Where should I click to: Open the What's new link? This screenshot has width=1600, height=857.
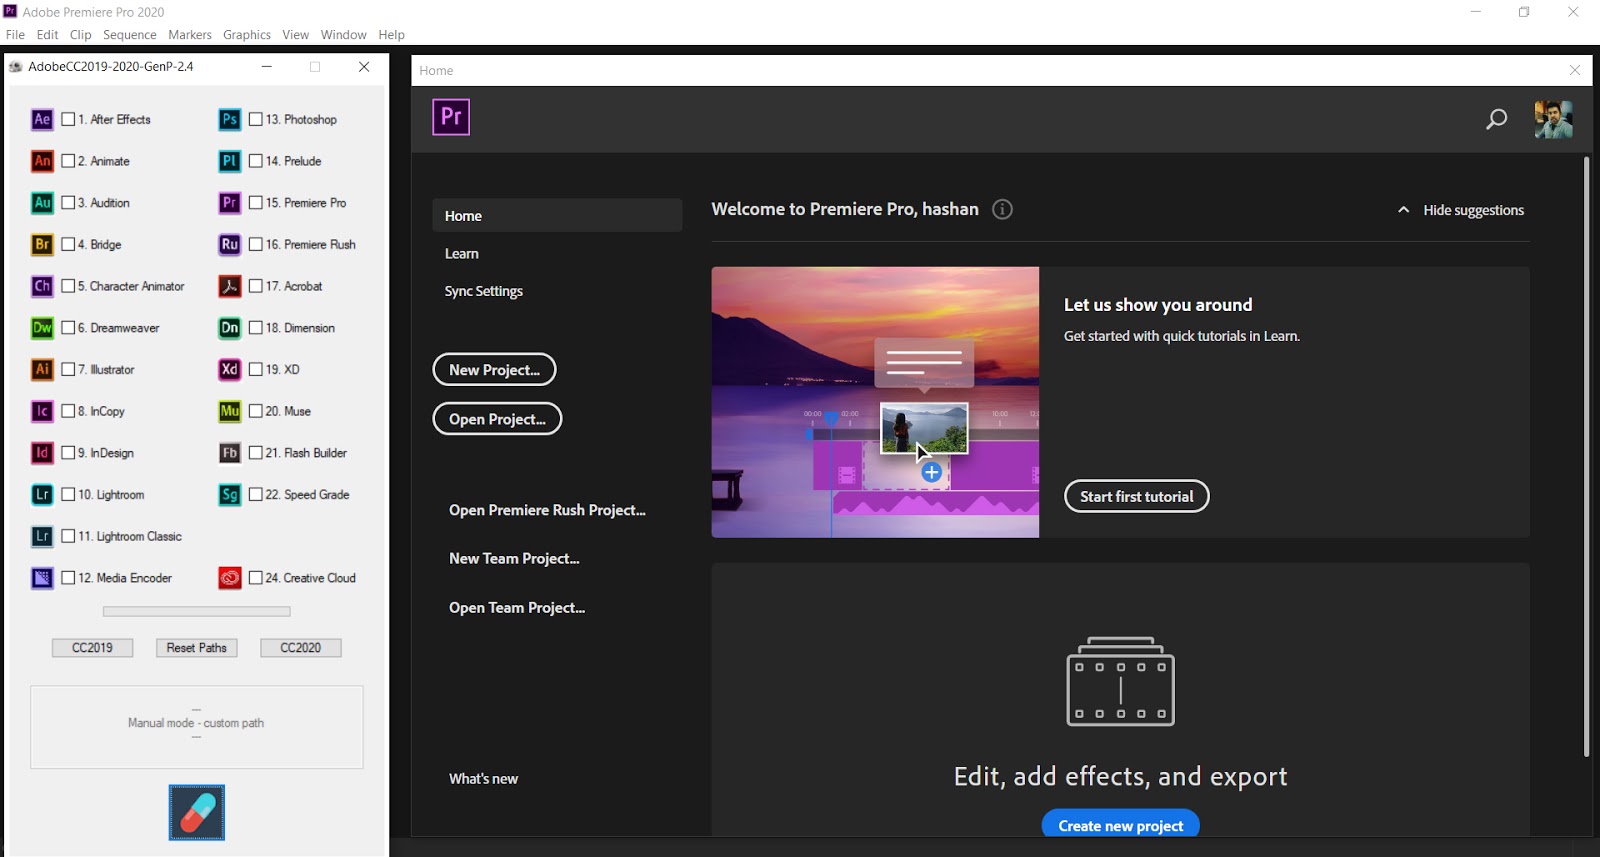coord(483,779)
